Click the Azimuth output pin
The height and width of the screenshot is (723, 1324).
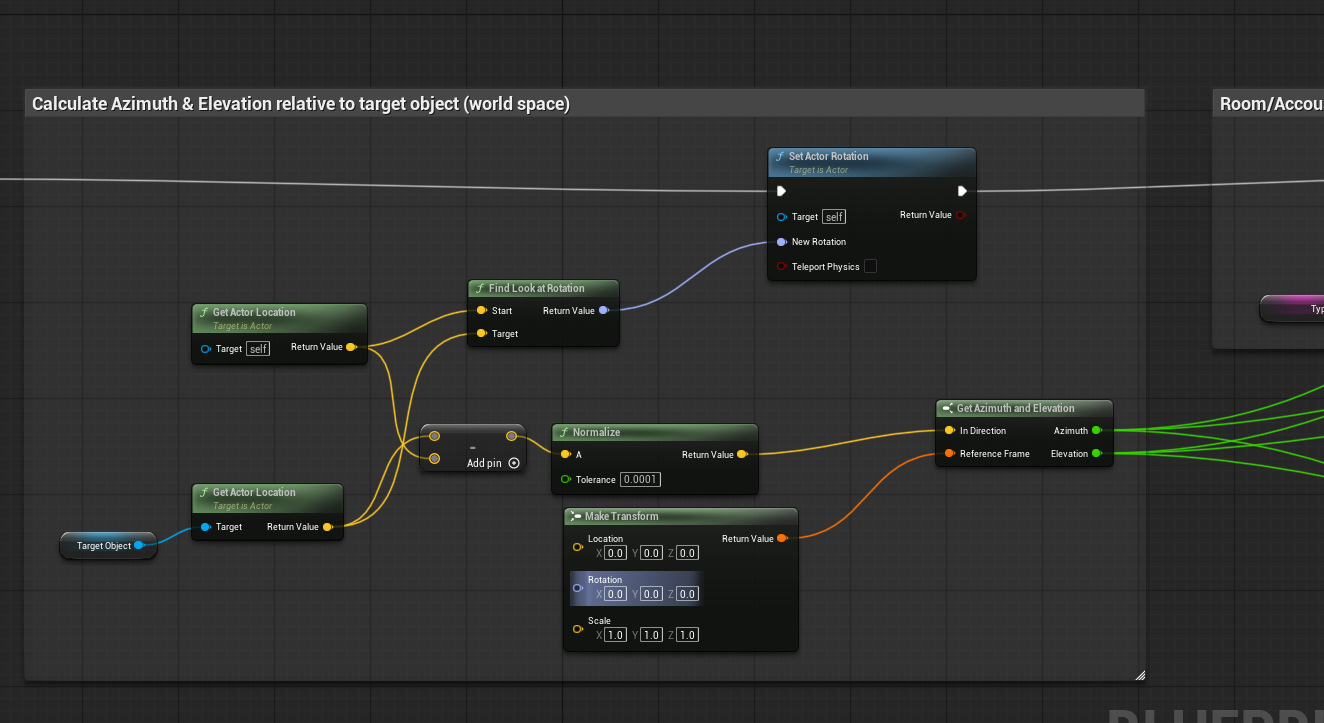point(1097,430)
